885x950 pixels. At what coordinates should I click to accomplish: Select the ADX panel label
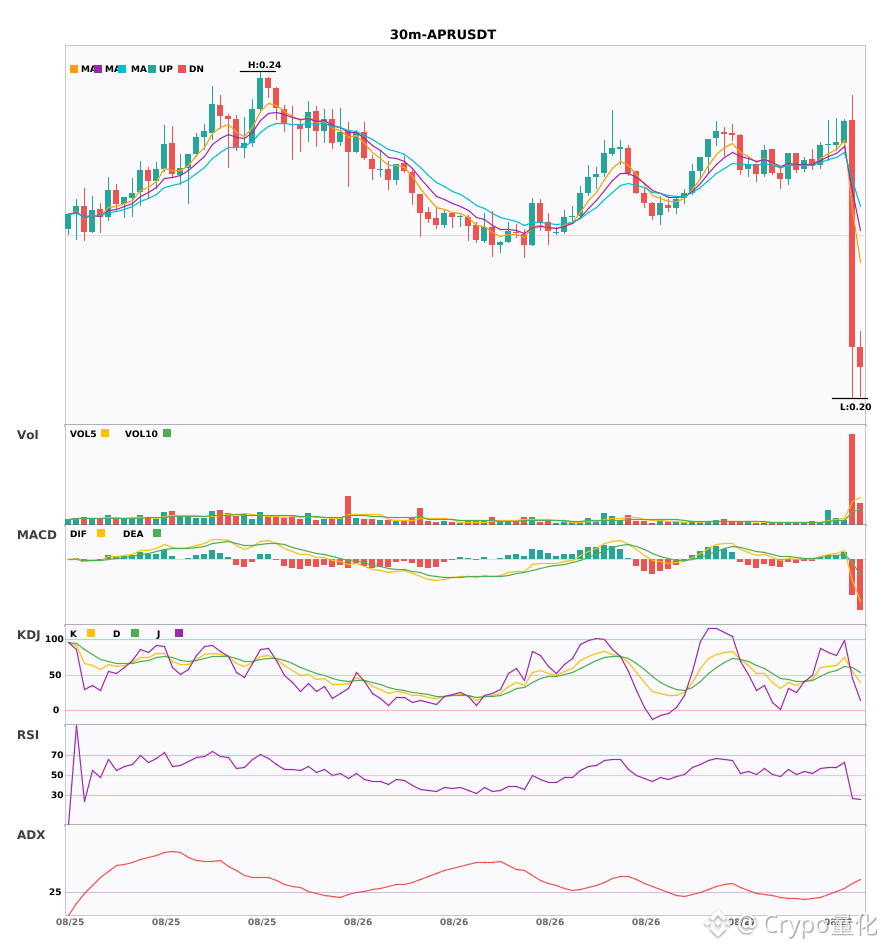tap(31, 835)
